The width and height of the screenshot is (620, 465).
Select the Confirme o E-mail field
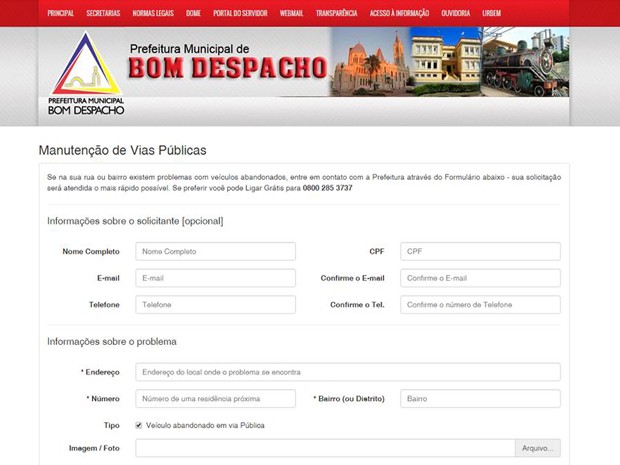480,278
